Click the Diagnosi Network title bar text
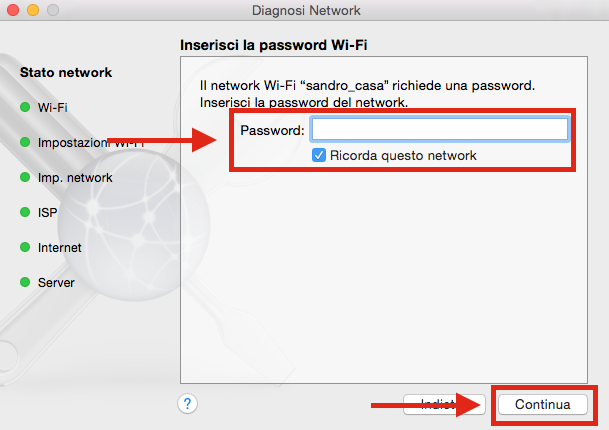Viewport: 609px width, 430px height. (306, 10)
